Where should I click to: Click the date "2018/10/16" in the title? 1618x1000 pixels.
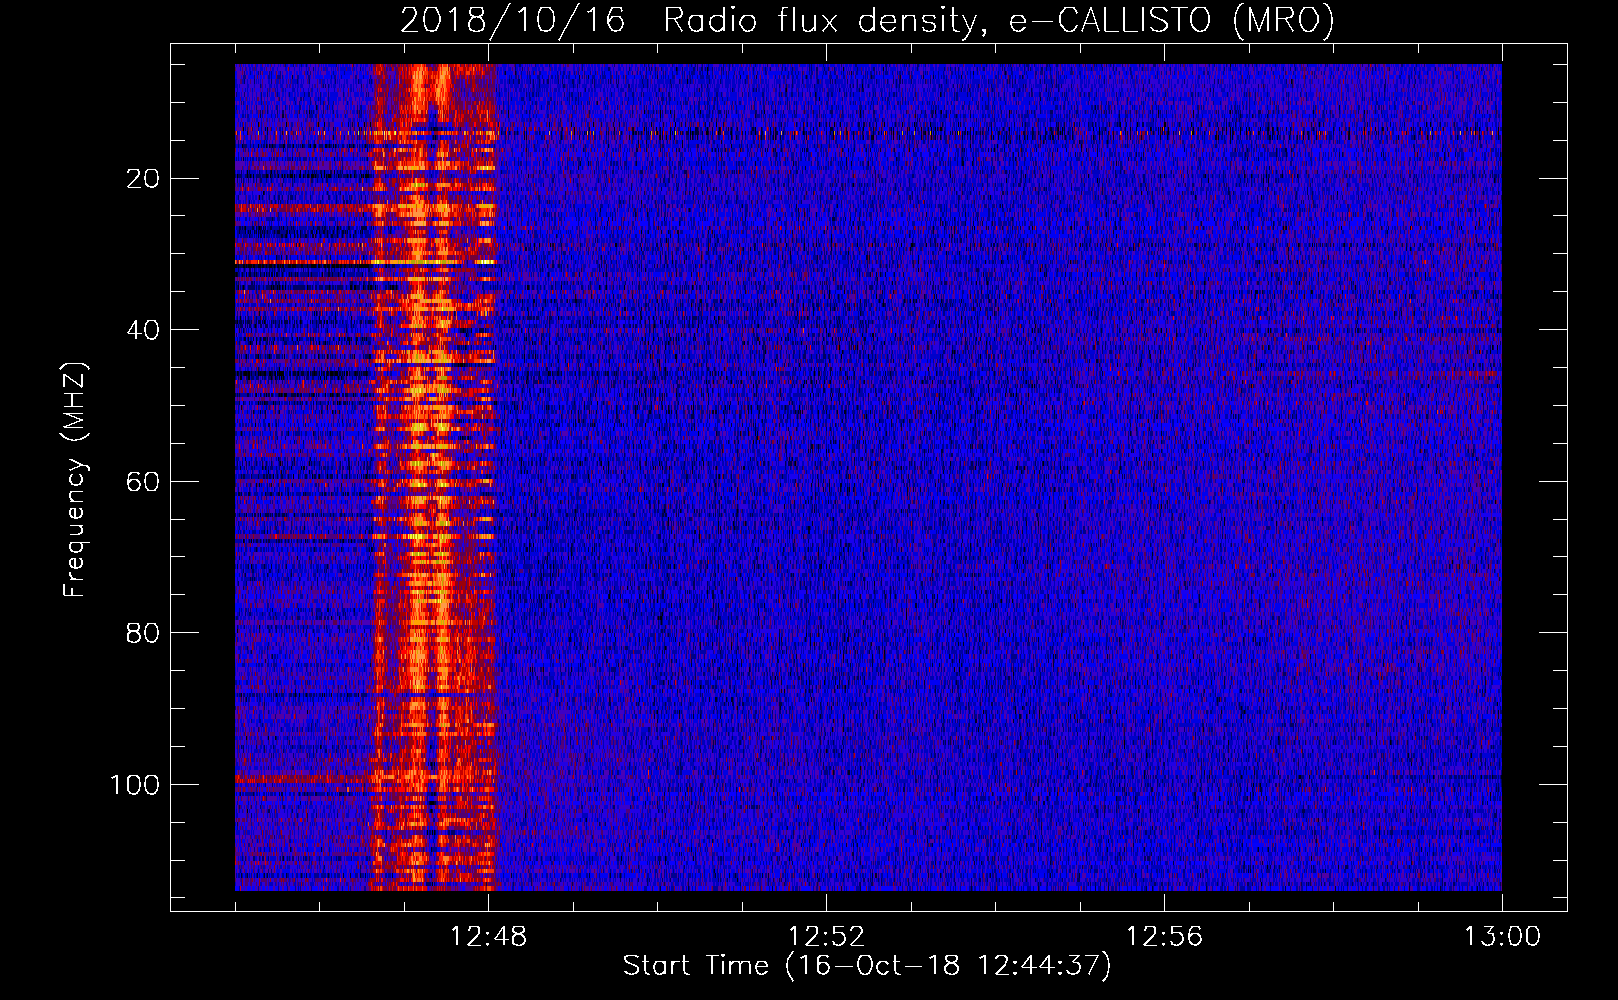tap(513, 21)
